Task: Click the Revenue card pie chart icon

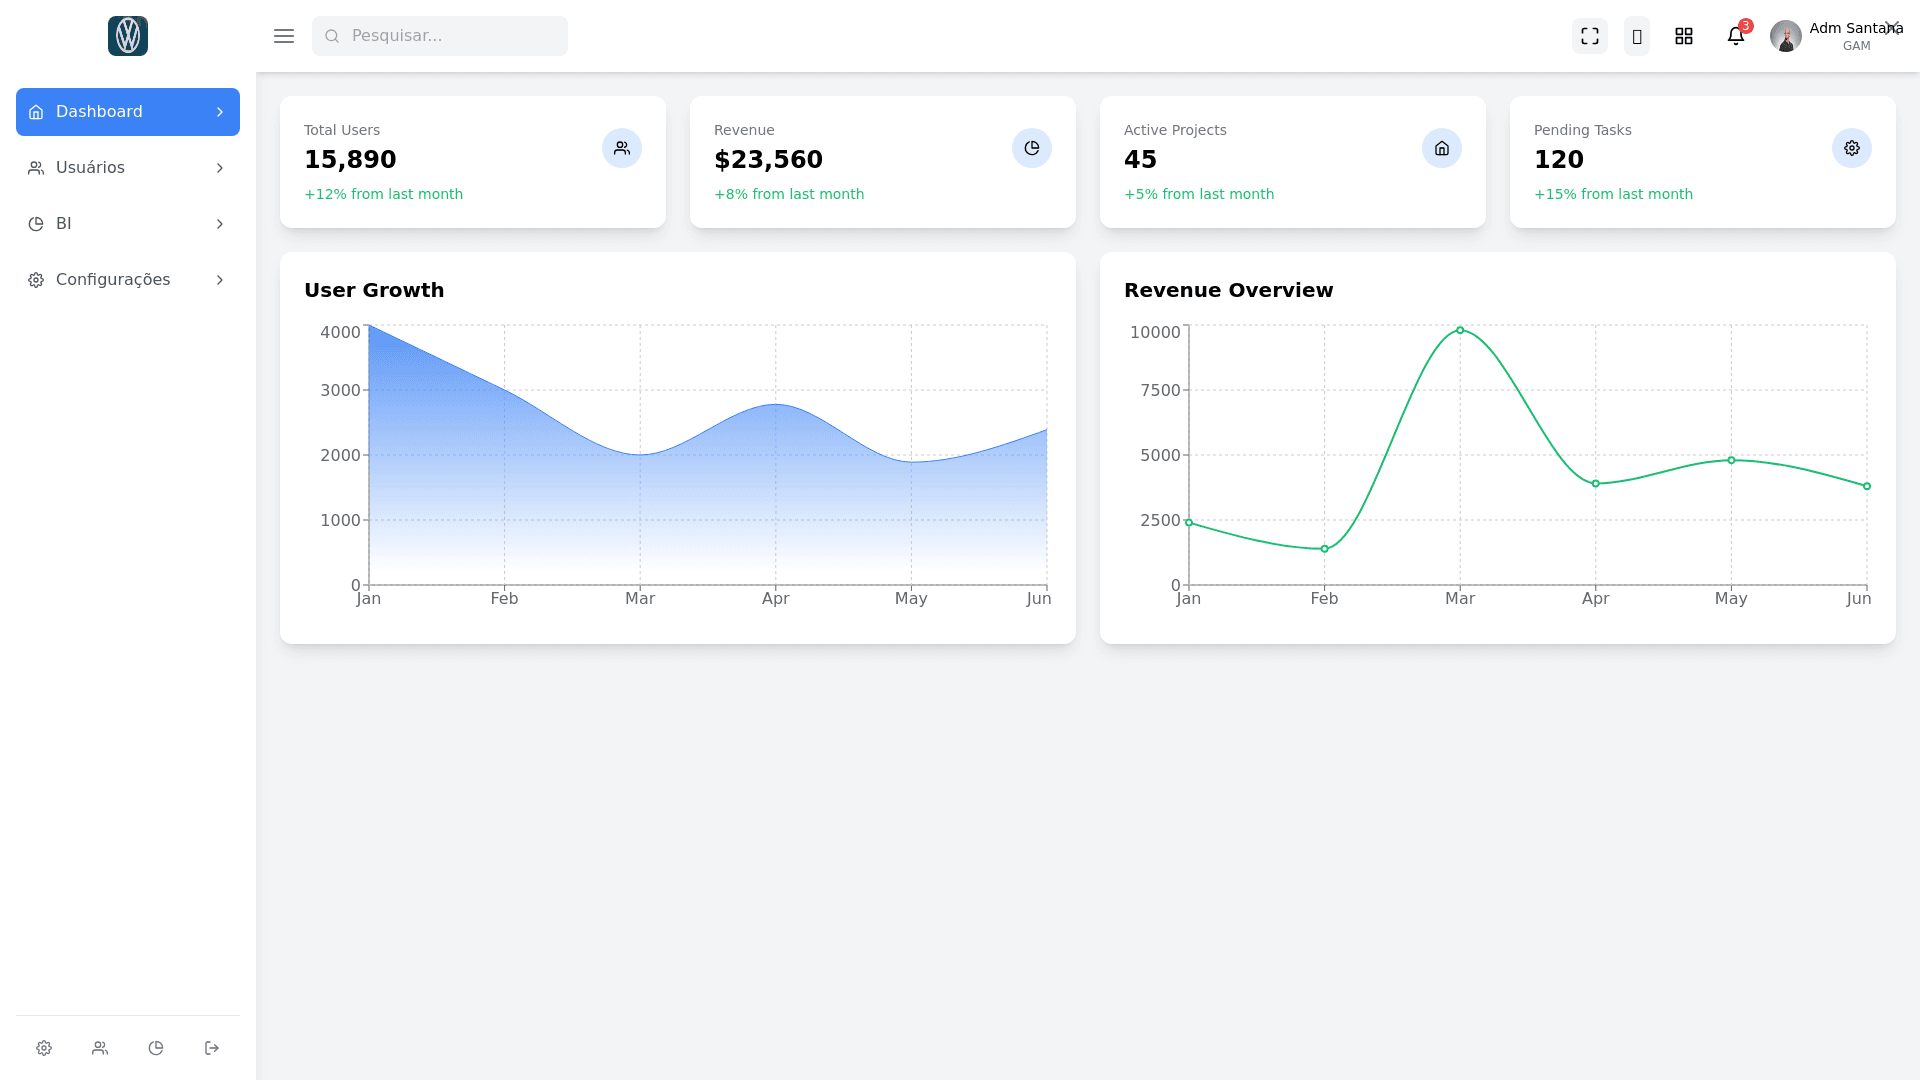Action: click(x=1031, y=148)
